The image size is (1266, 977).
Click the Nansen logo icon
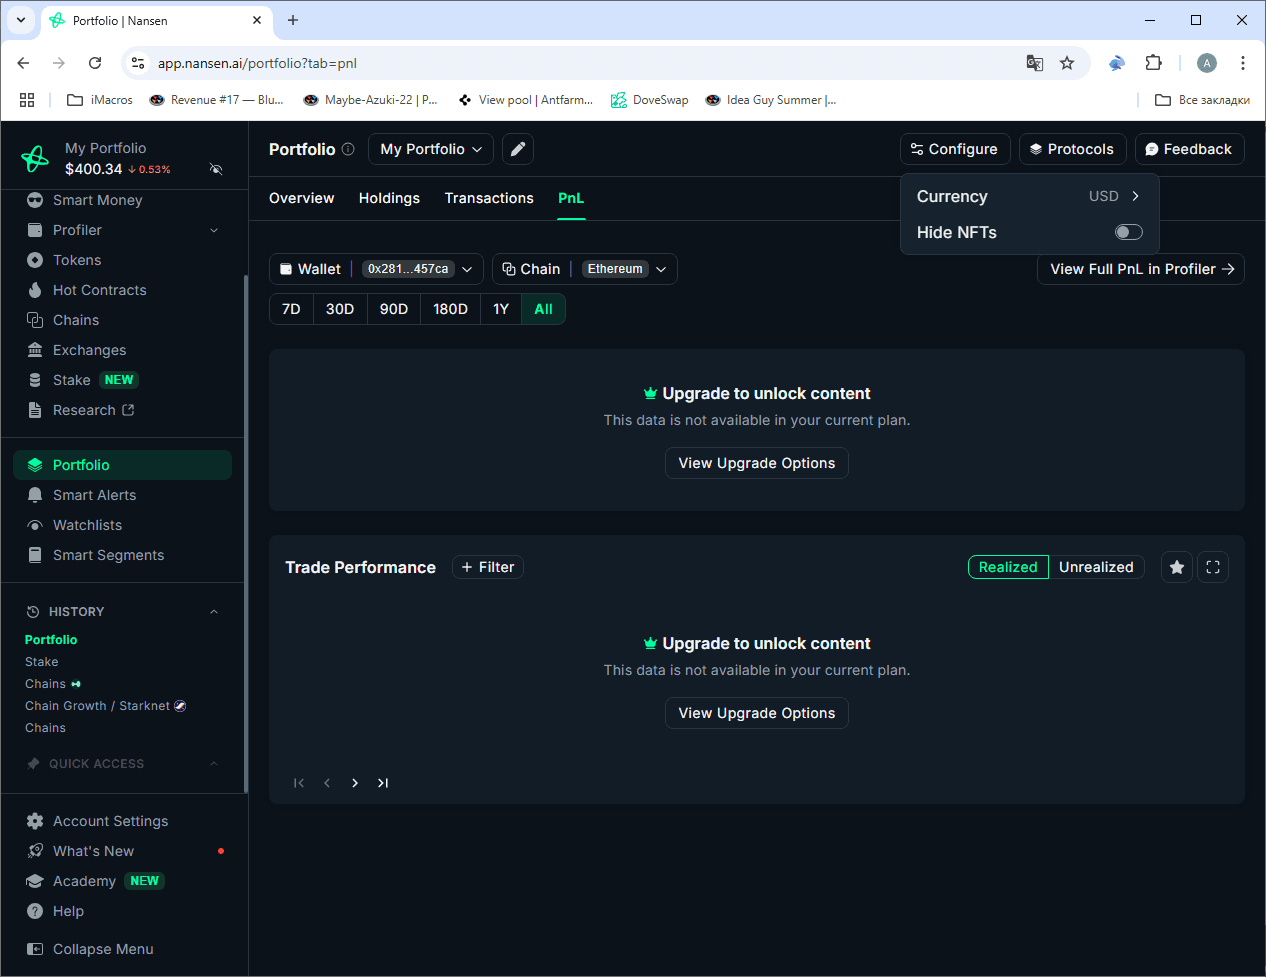35,158
